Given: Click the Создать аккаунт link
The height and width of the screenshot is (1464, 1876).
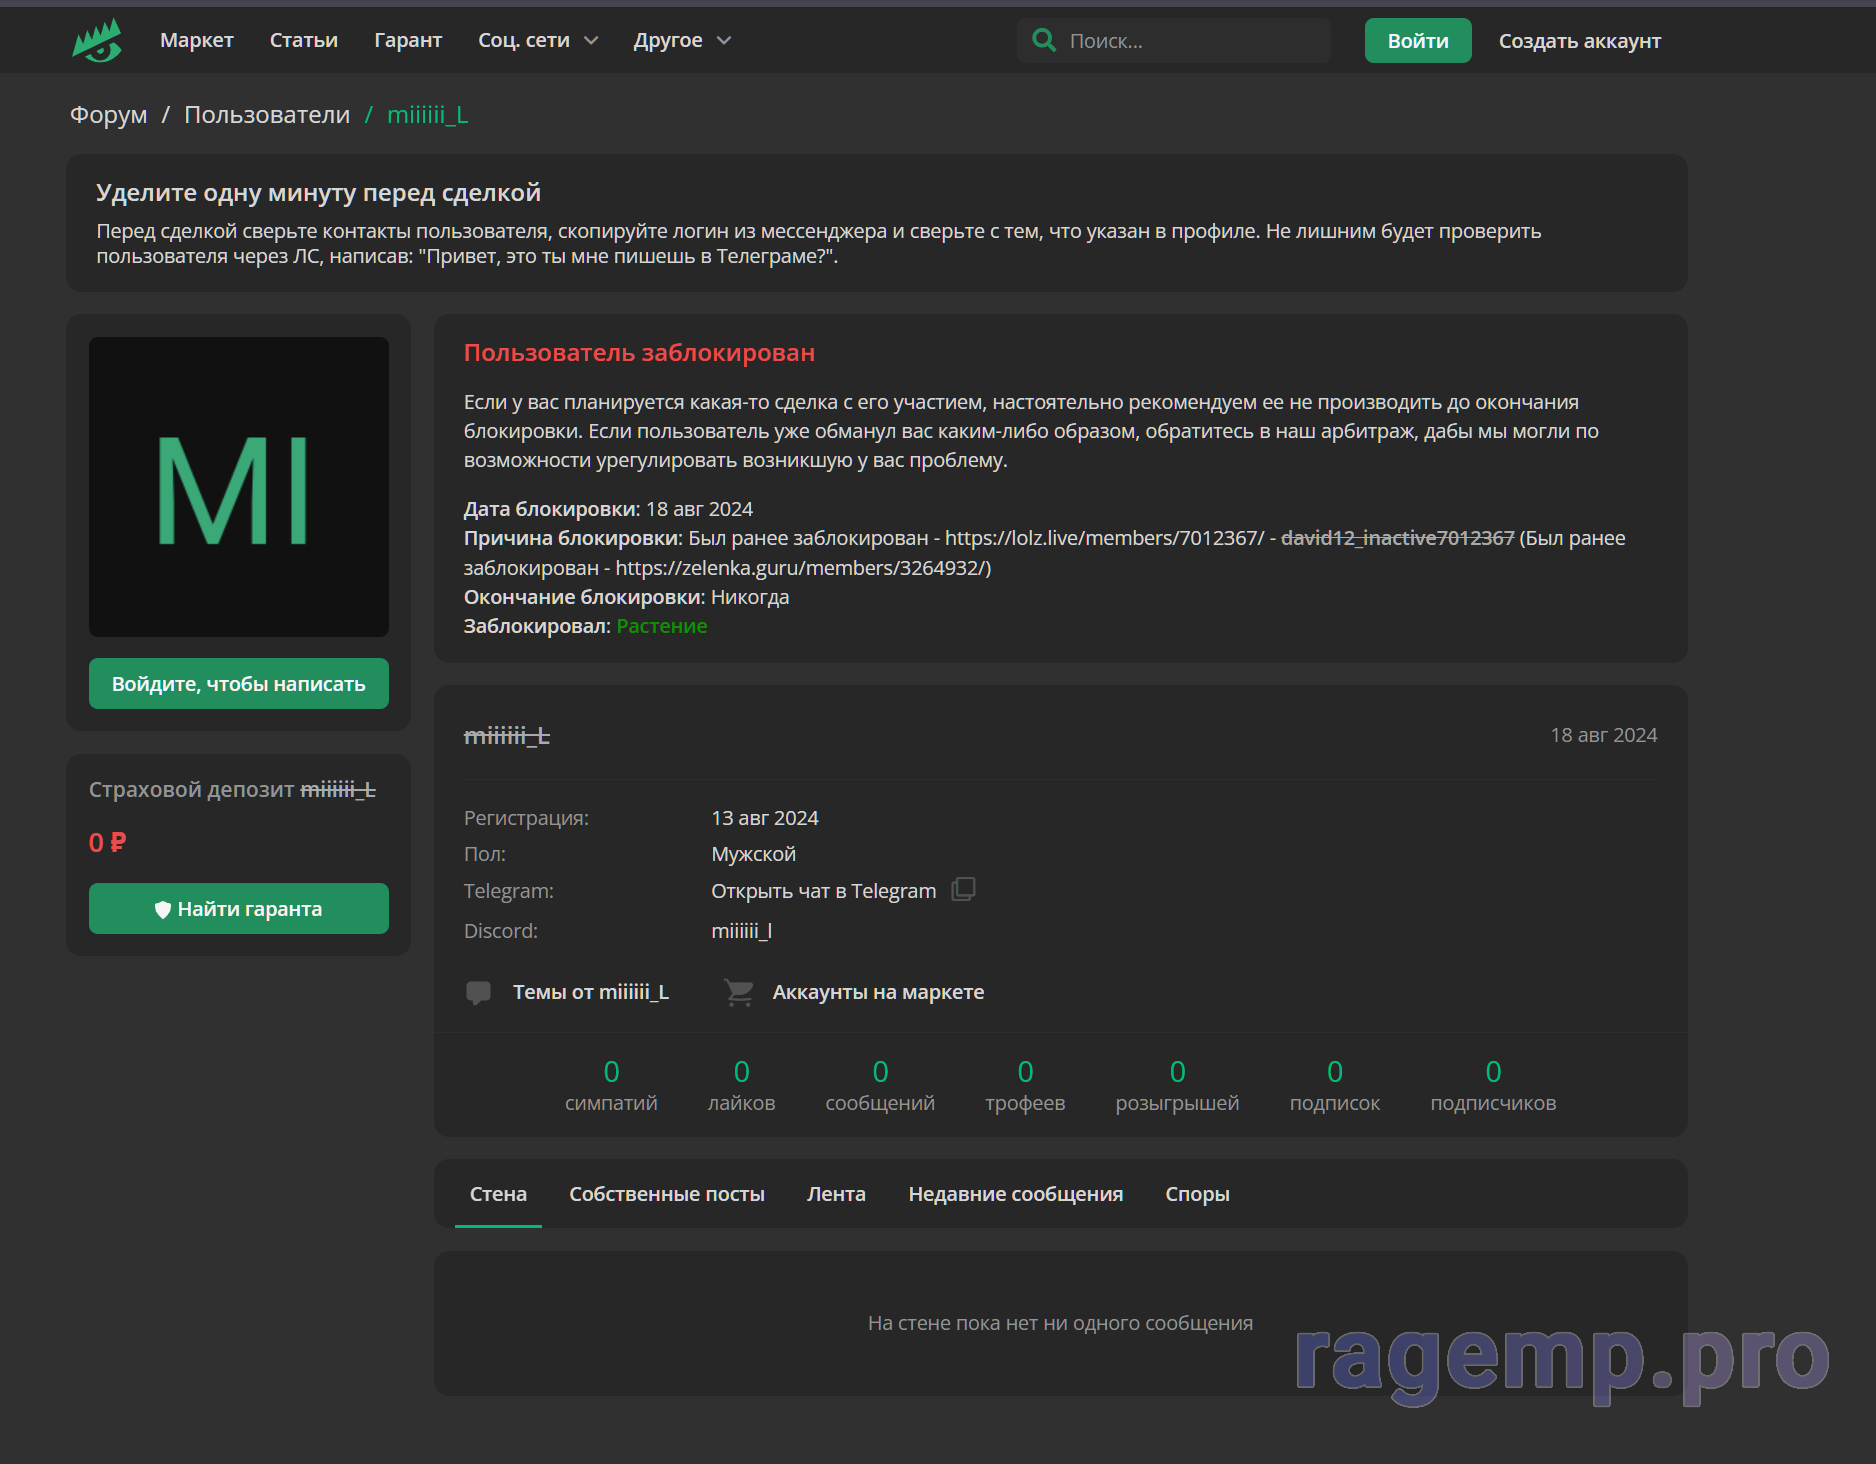Looking at the screenshot, I should pos(1579,41).
